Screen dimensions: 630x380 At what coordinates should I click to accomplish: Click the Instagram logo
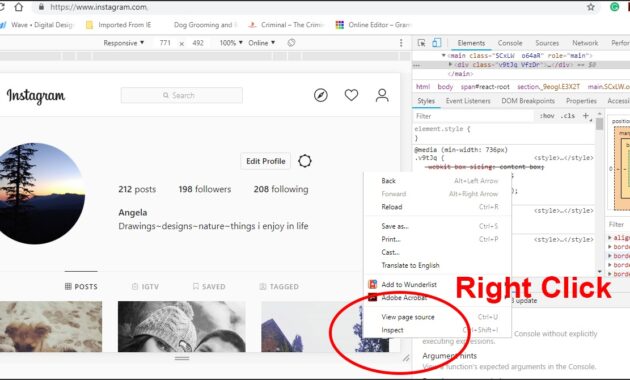[x=36, y=96]
